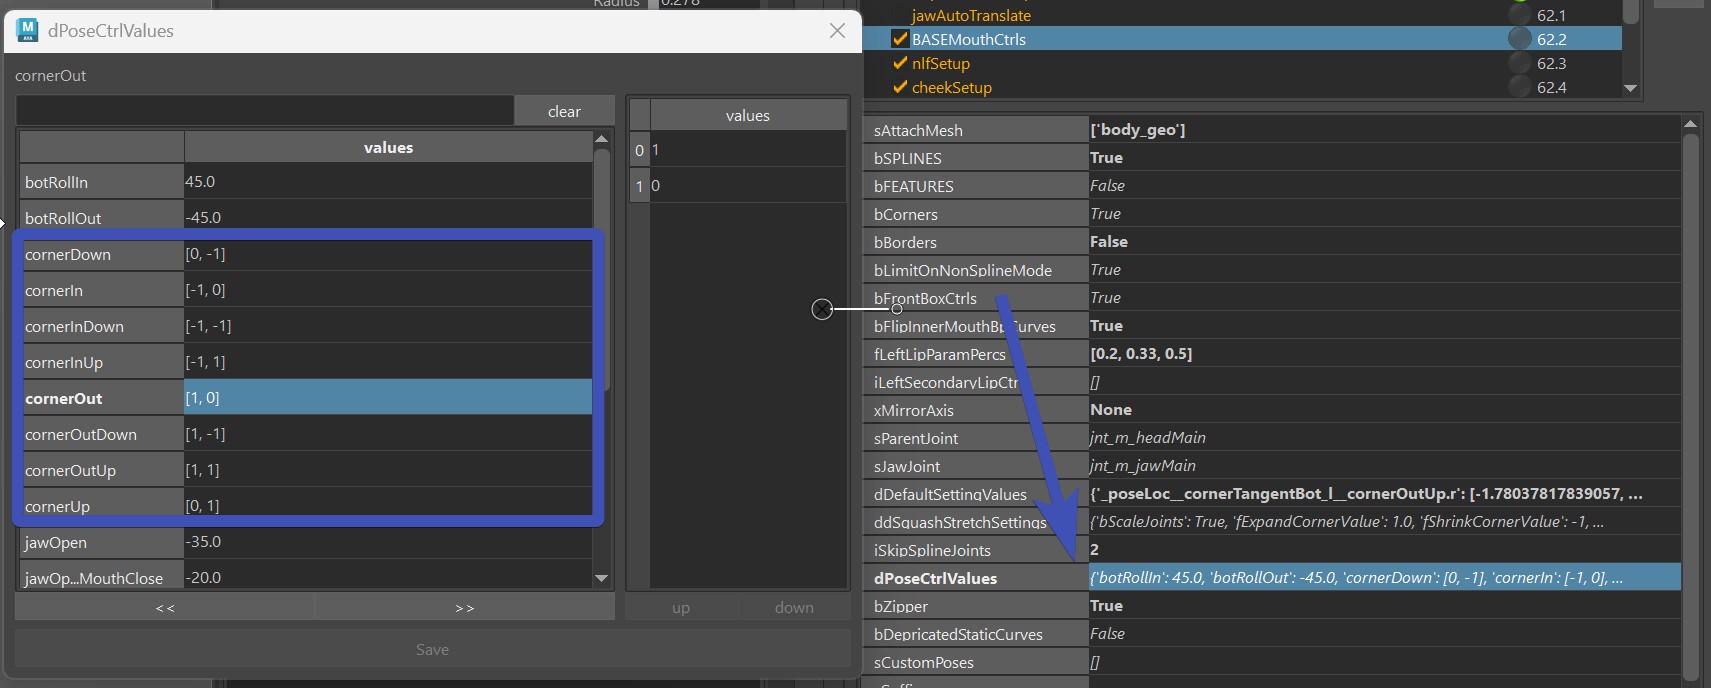Select the jawAutoTranslate item in the list

[971, 15]
